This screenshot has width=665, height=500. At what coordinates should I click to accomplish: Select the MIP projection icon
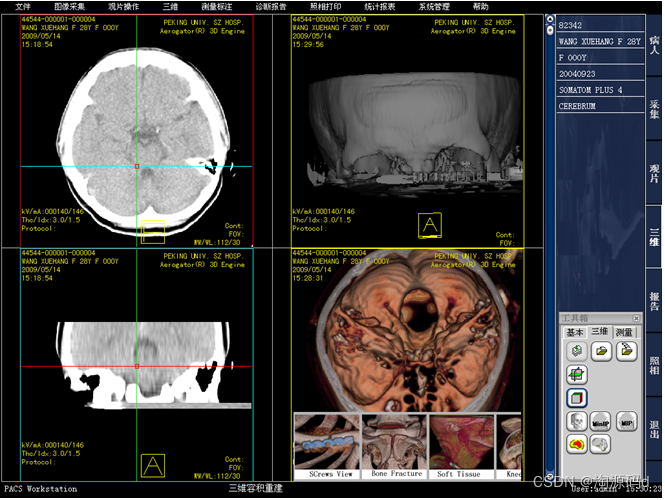(626, 422)
